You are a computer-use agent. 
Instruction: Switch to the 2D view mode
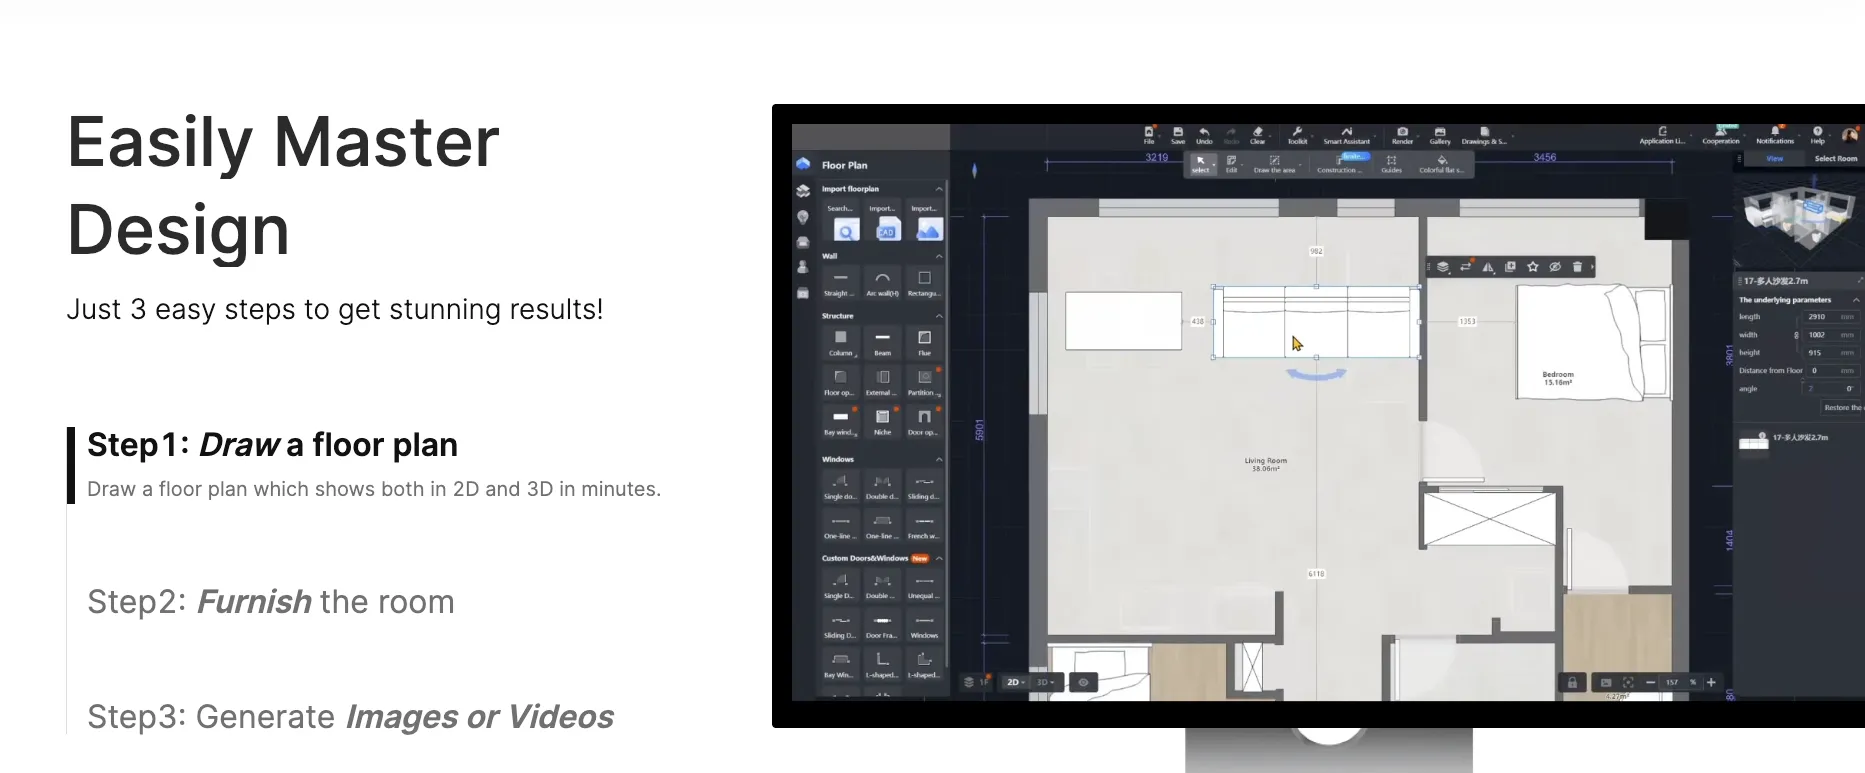tap(1014, 682)
